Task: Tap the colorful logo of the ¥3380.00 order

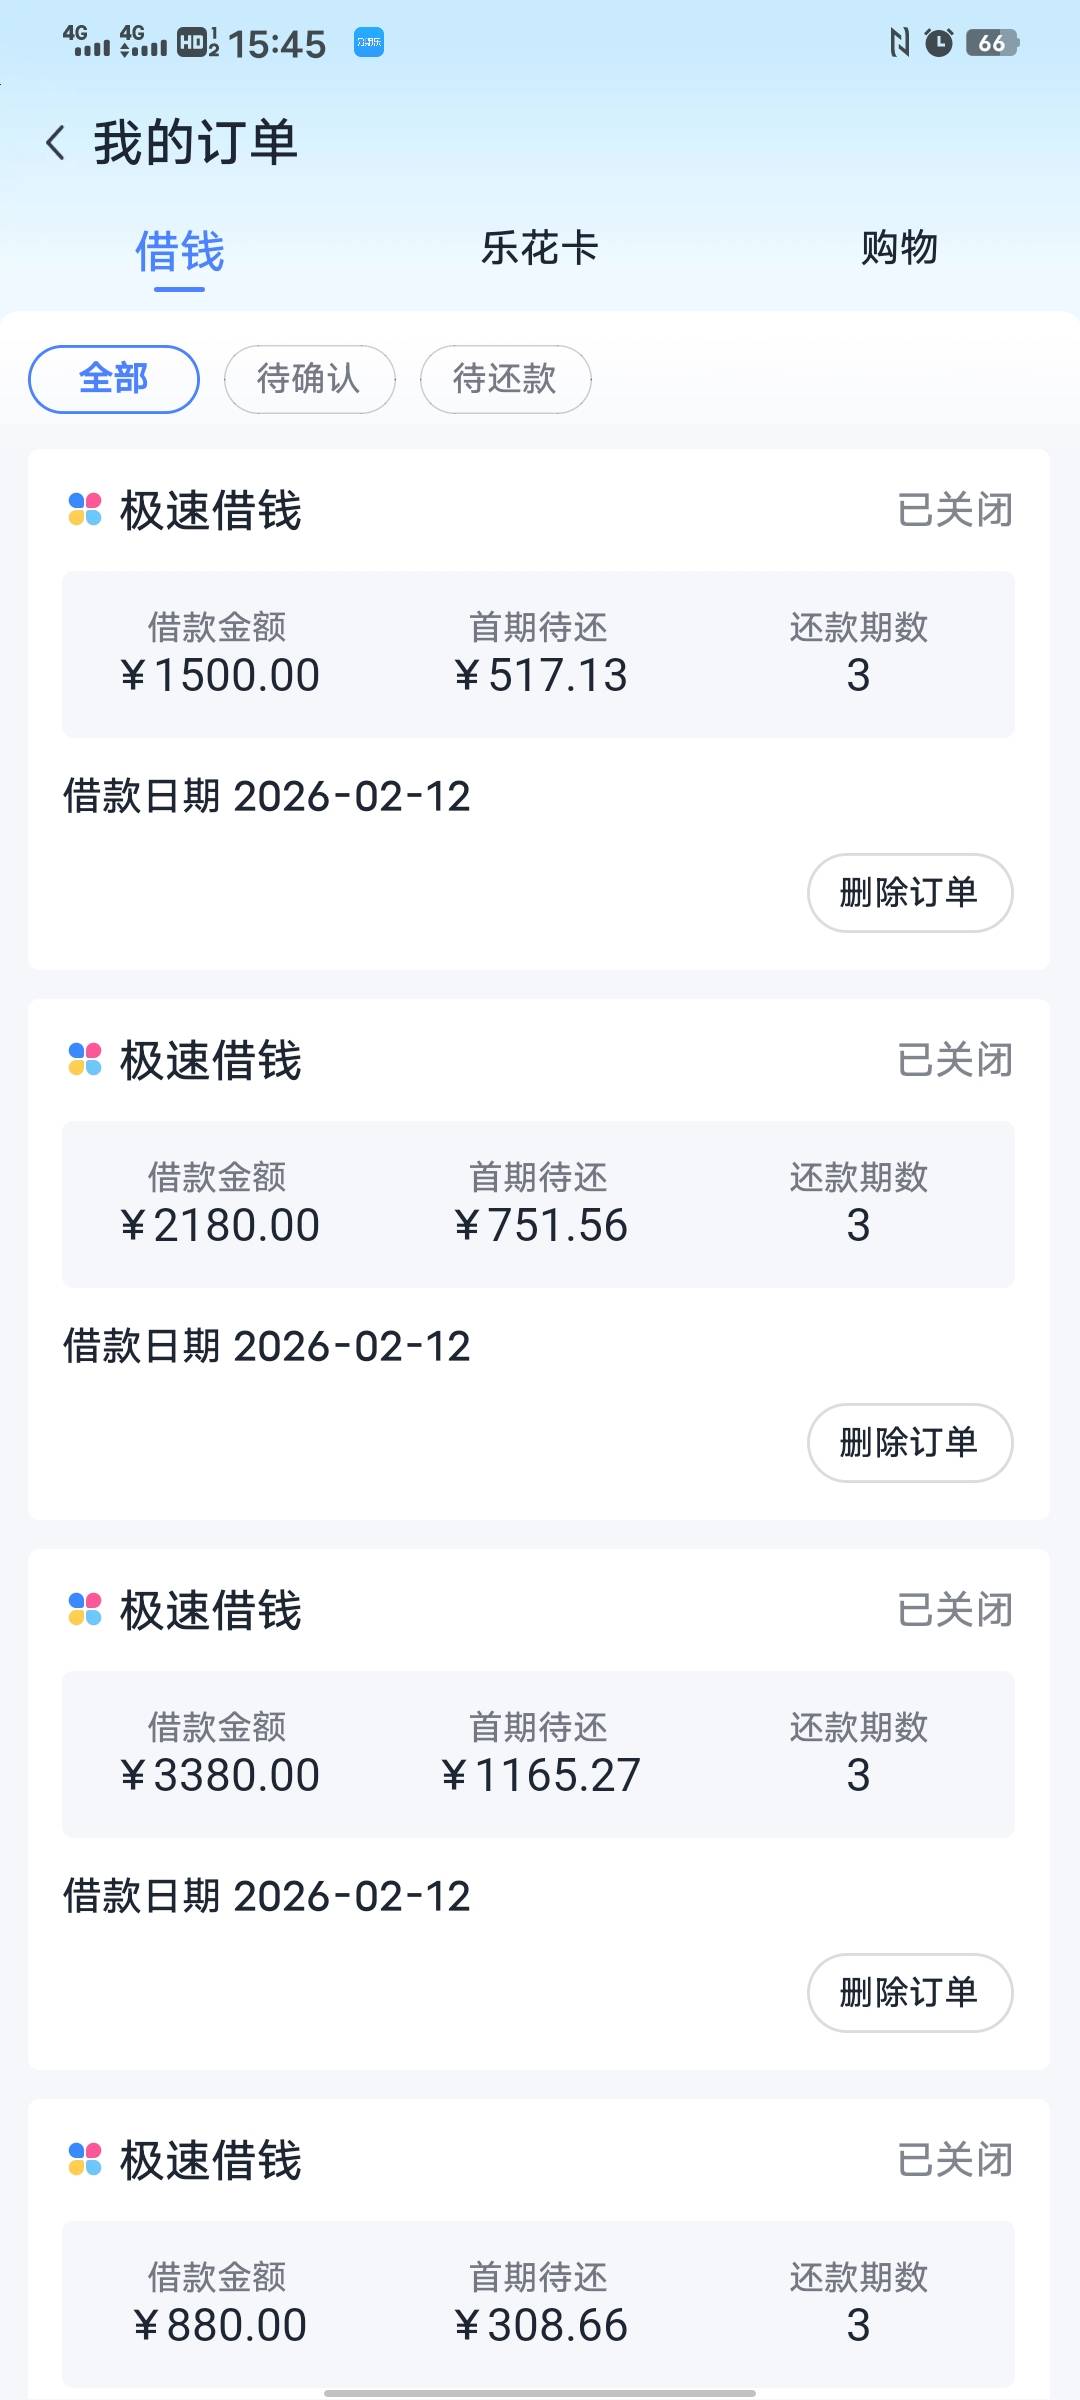Action: point(85,1609)
